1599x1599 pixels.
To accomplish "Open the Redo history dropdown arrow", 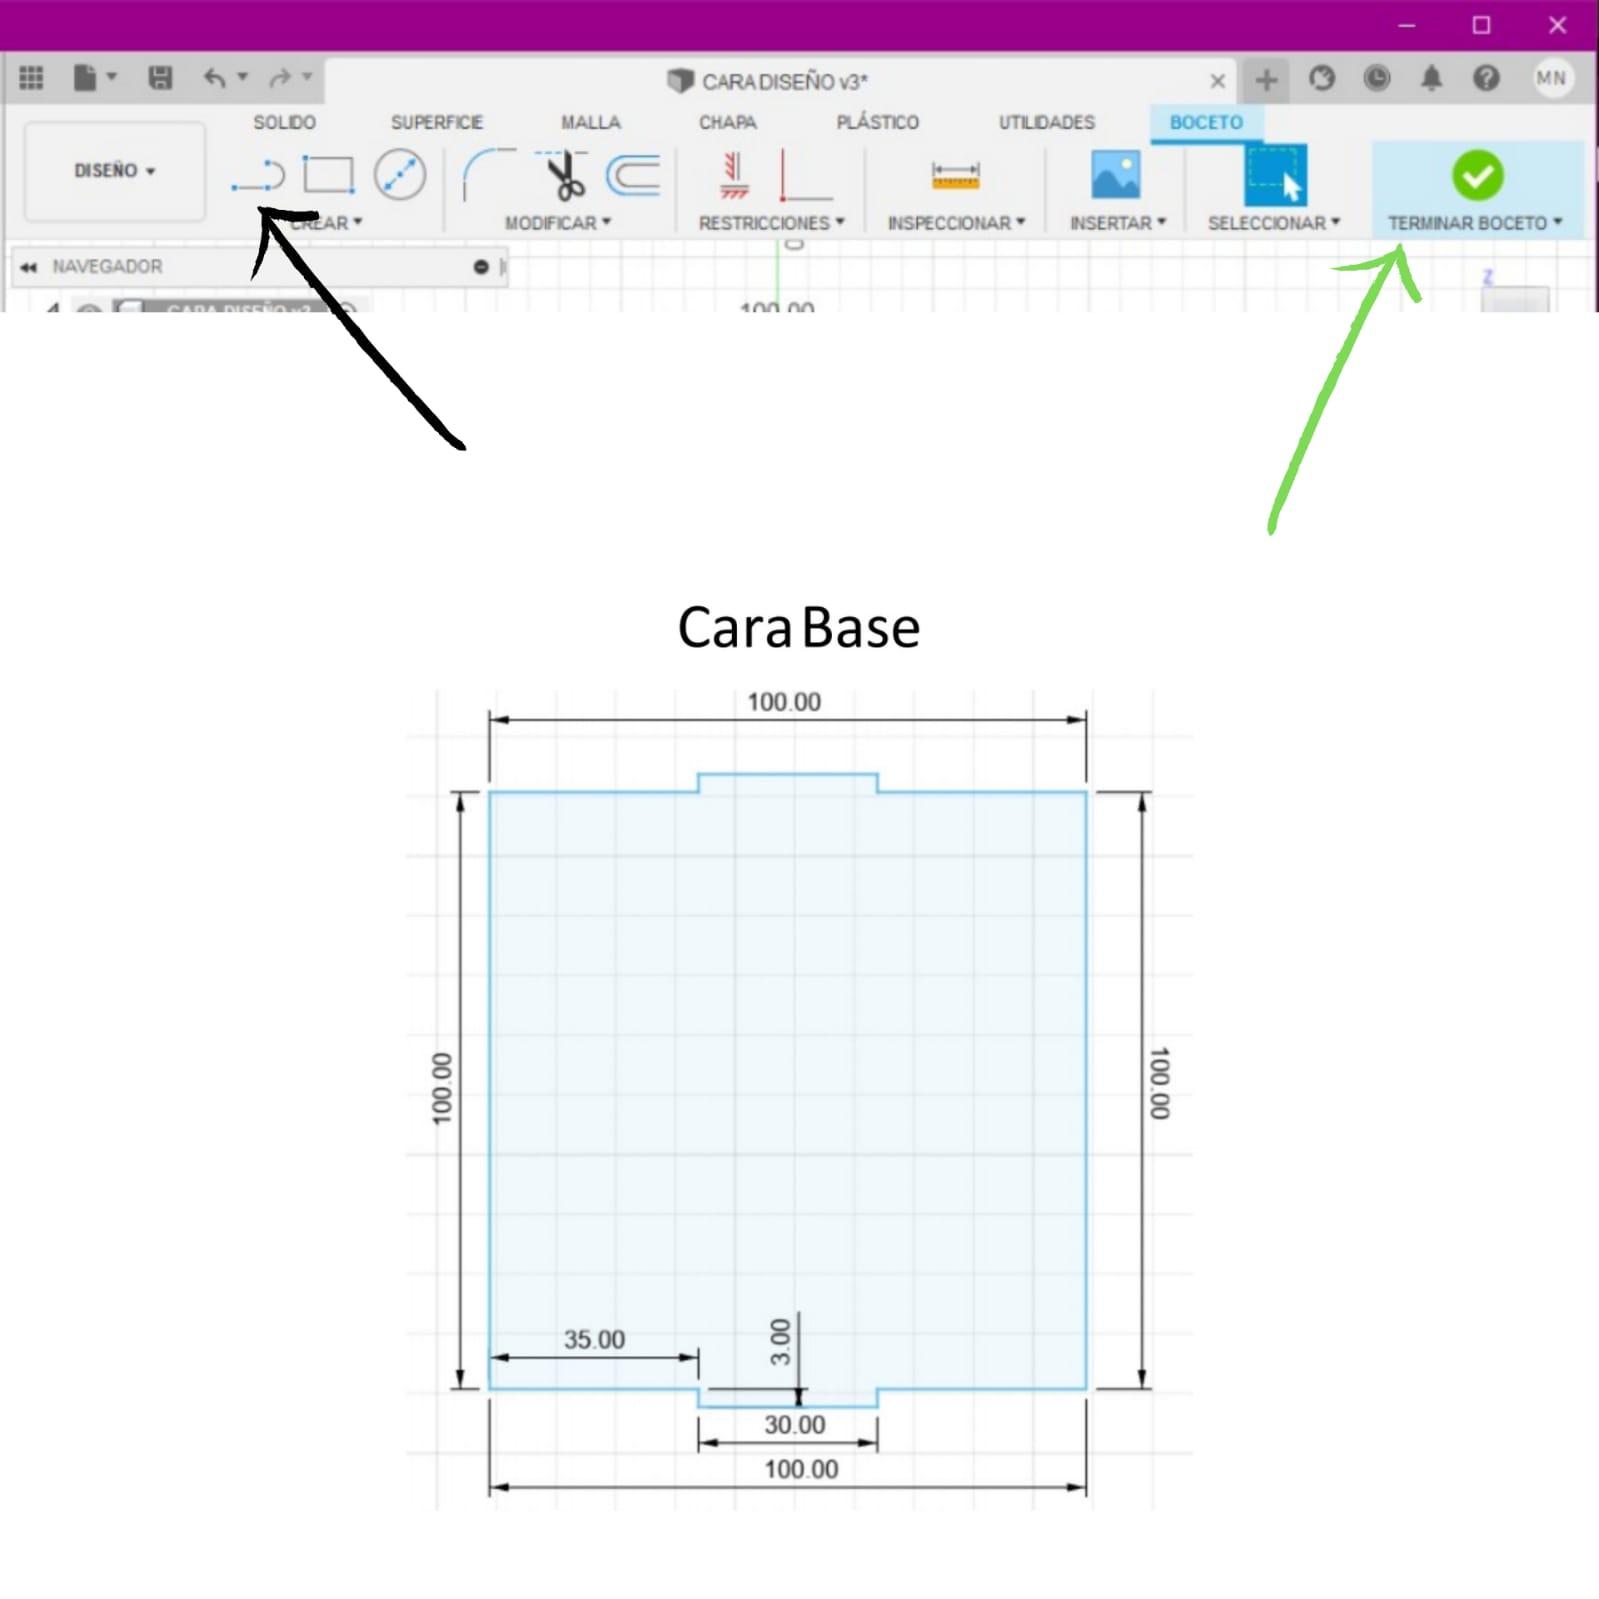I will 307,76.
